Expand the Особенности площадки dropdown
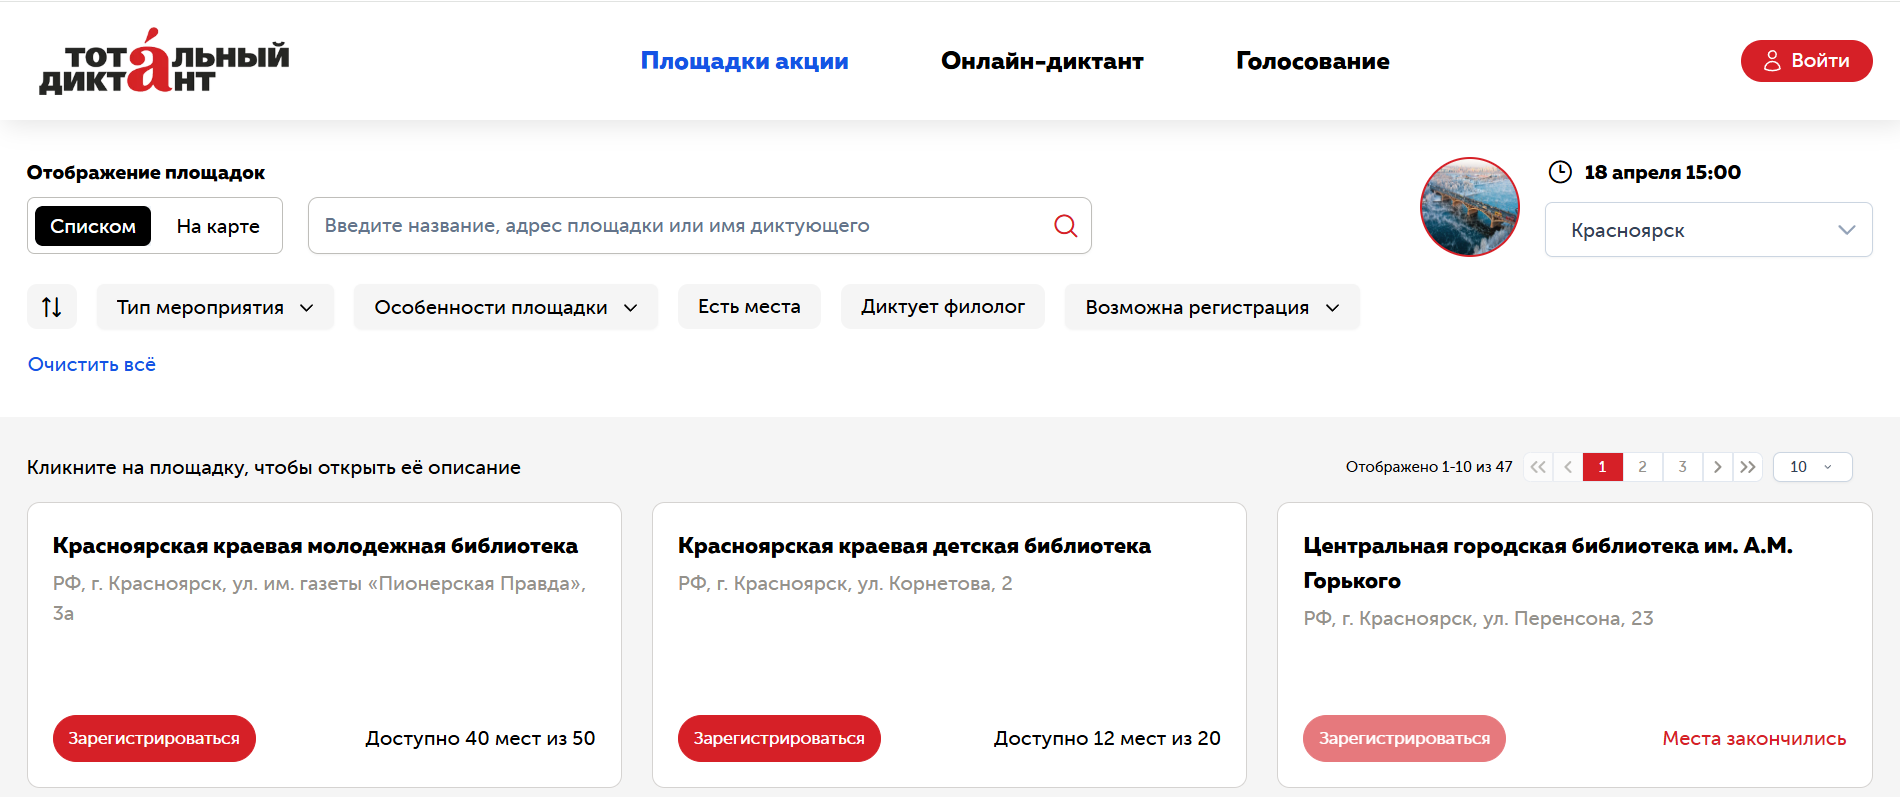The image size is (1900, 797). pyautogui.click(x=505, y=307)
